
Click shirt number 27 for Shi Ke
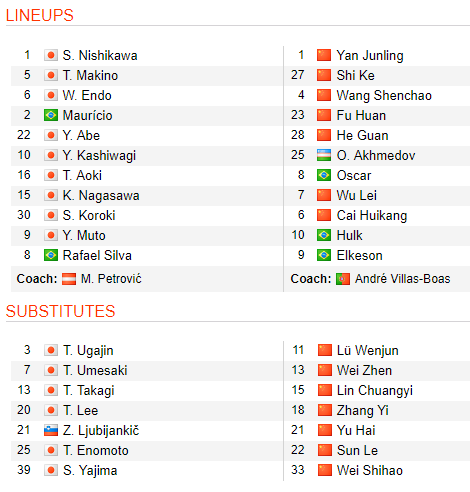297,75
